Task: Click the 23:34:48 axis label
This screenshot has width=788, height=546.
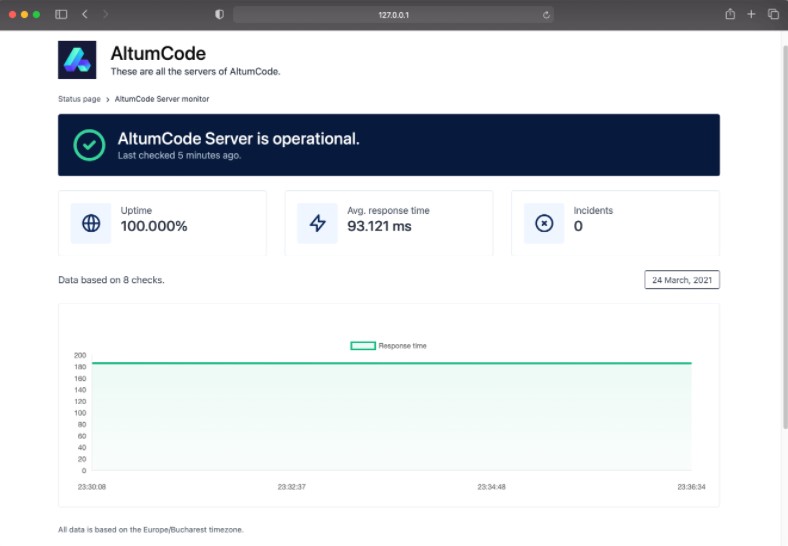Action: coord(491,487)
